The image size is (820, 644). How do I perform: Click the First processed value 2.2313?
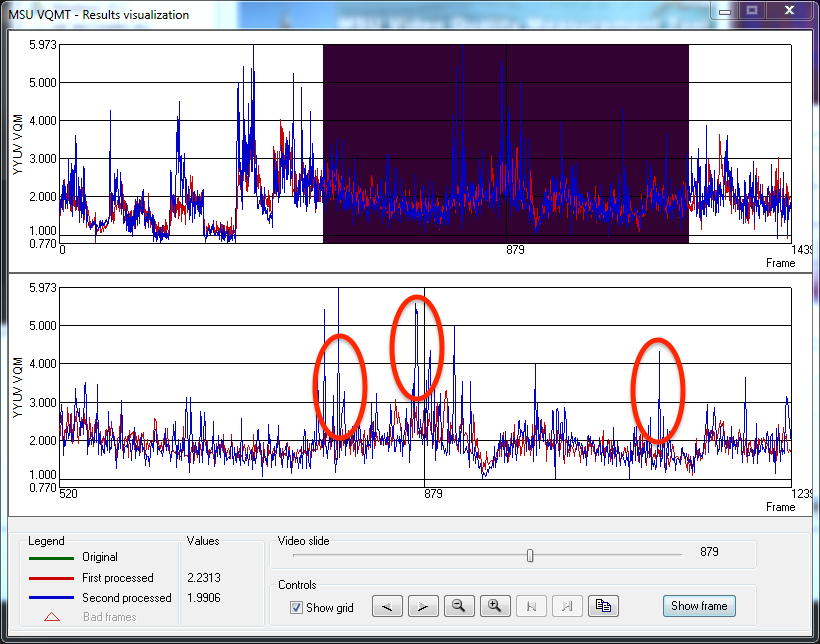tap(204, 578)
